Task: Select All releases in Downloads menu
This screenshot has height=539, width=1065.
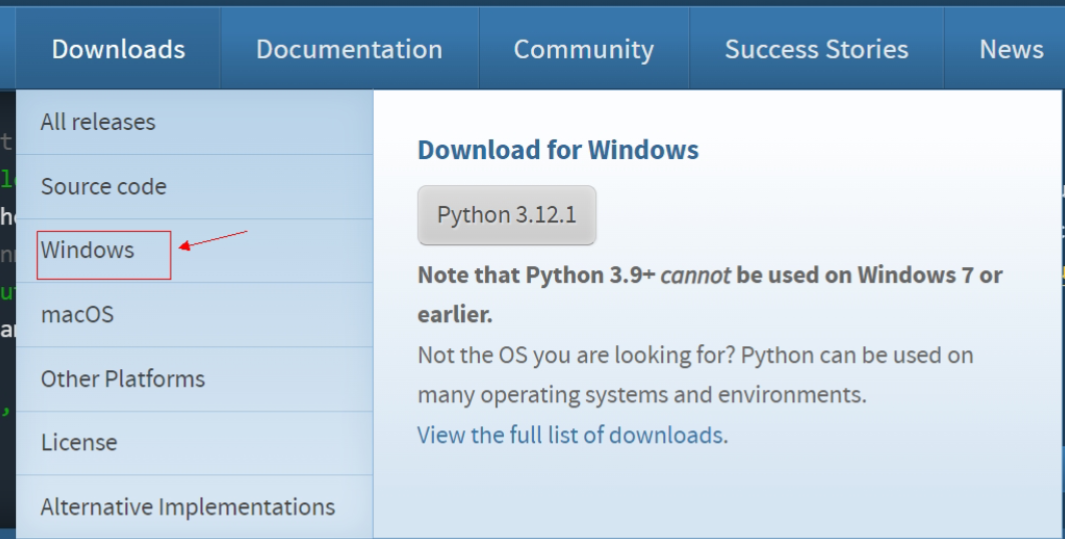Action: point(194,122)
